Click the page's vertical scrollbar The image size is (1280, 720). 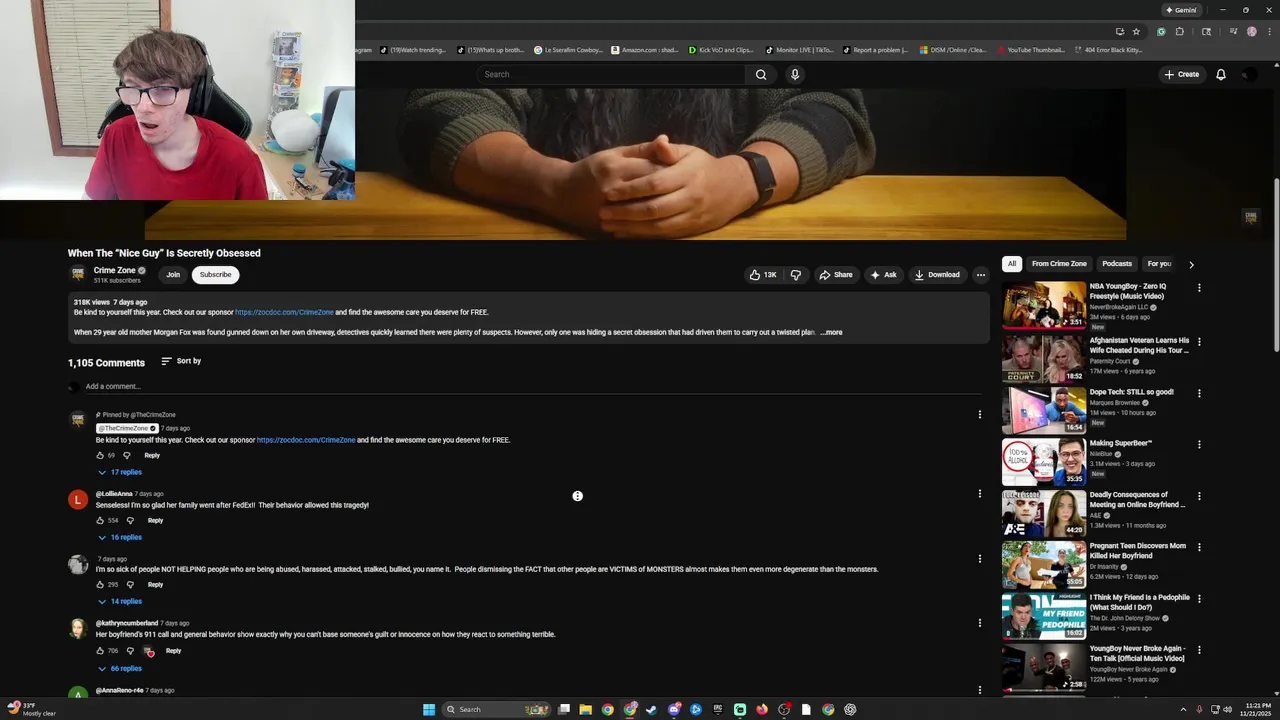coord(1275,265)
